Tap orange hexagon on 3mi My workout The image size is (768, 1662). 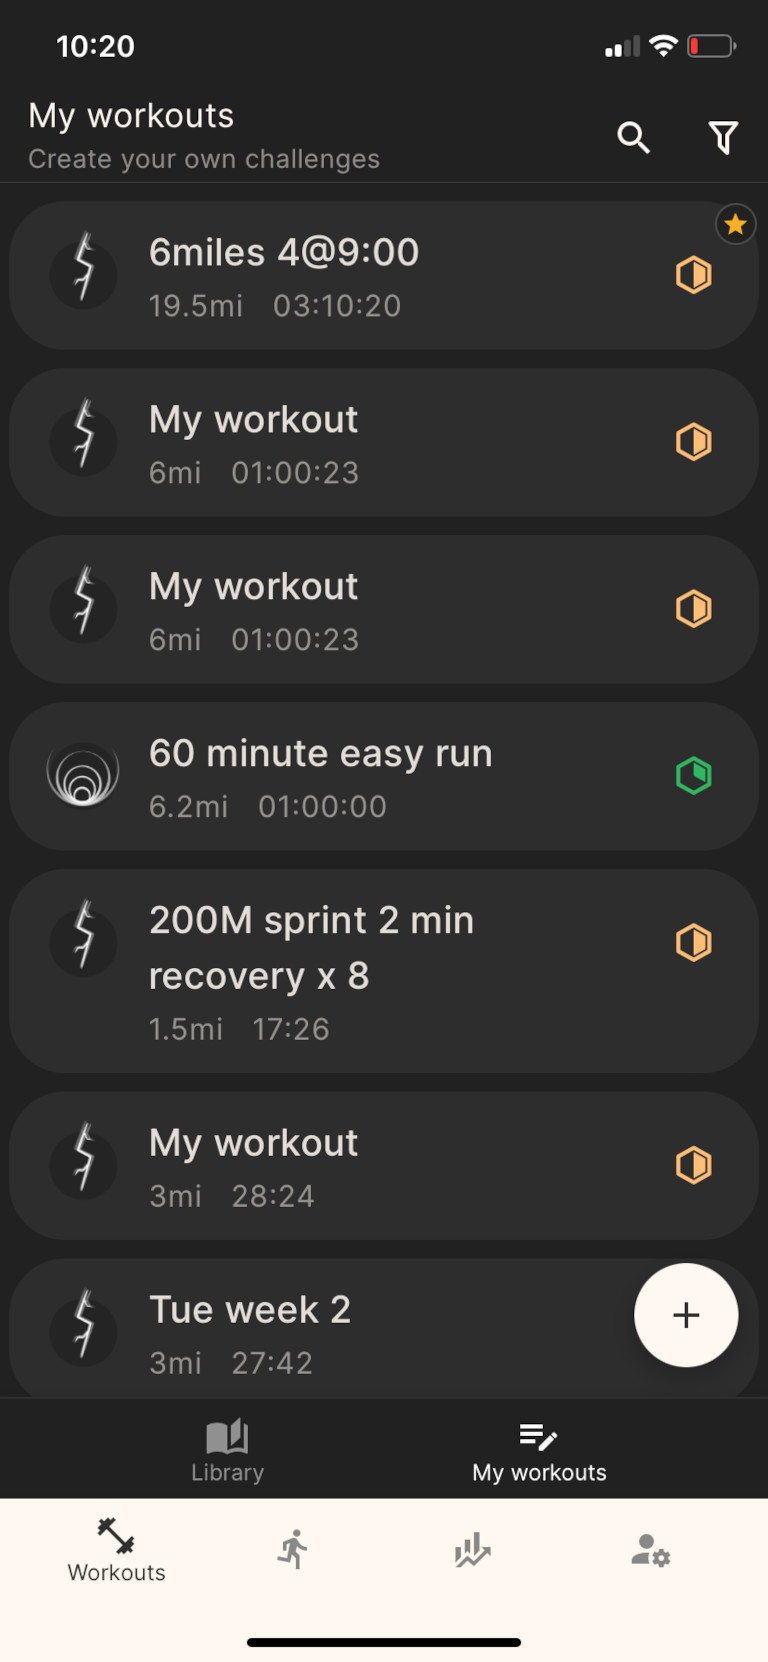pos(693,1165)
